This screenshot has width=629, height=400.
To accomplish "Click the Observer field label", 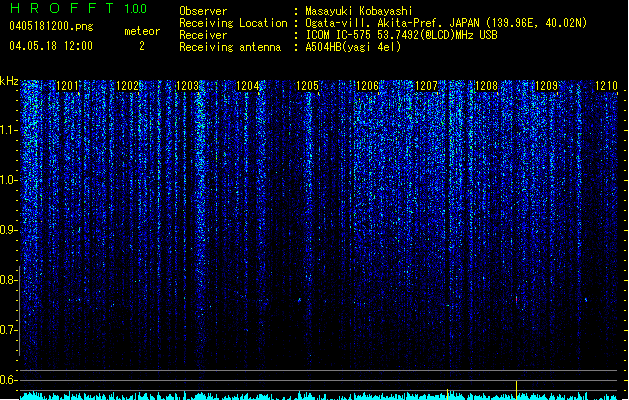I will [x=203, y=11].
